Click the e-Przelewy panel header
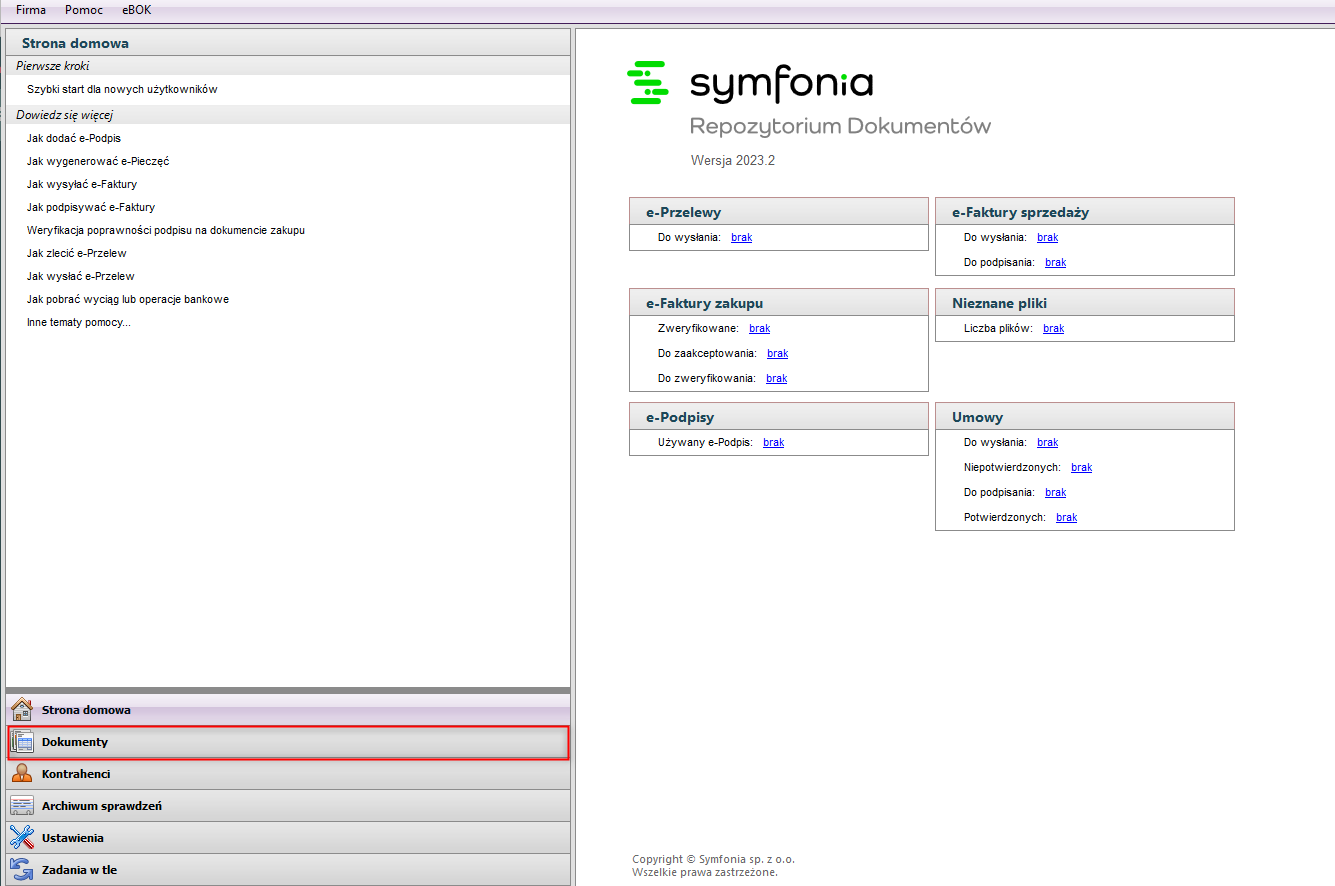1335x886 pixels. pyautogui.click(x=779, y=211)
